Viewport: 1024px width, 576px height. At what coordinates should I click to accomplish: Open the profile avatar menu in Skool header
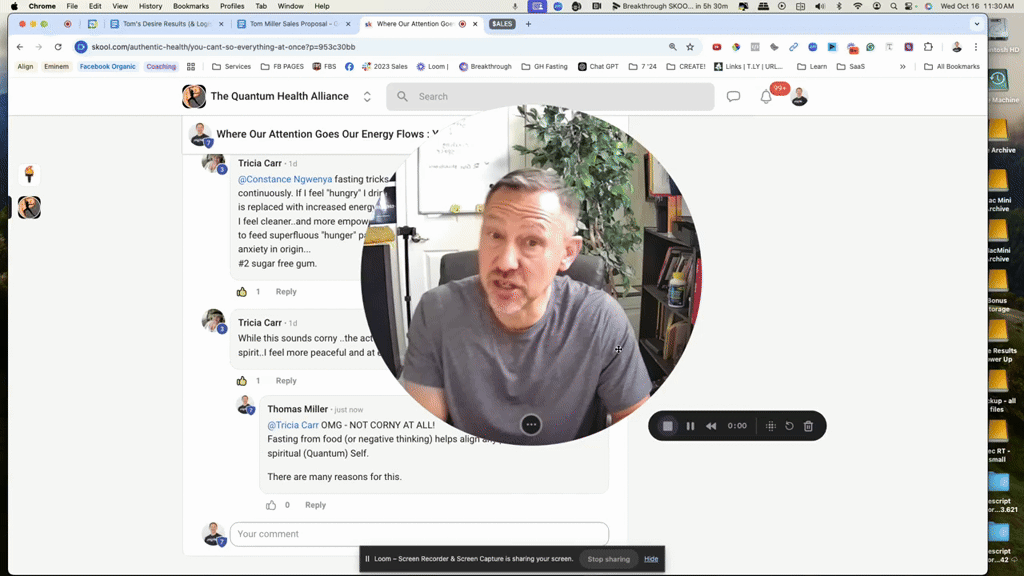coord(799,97)
